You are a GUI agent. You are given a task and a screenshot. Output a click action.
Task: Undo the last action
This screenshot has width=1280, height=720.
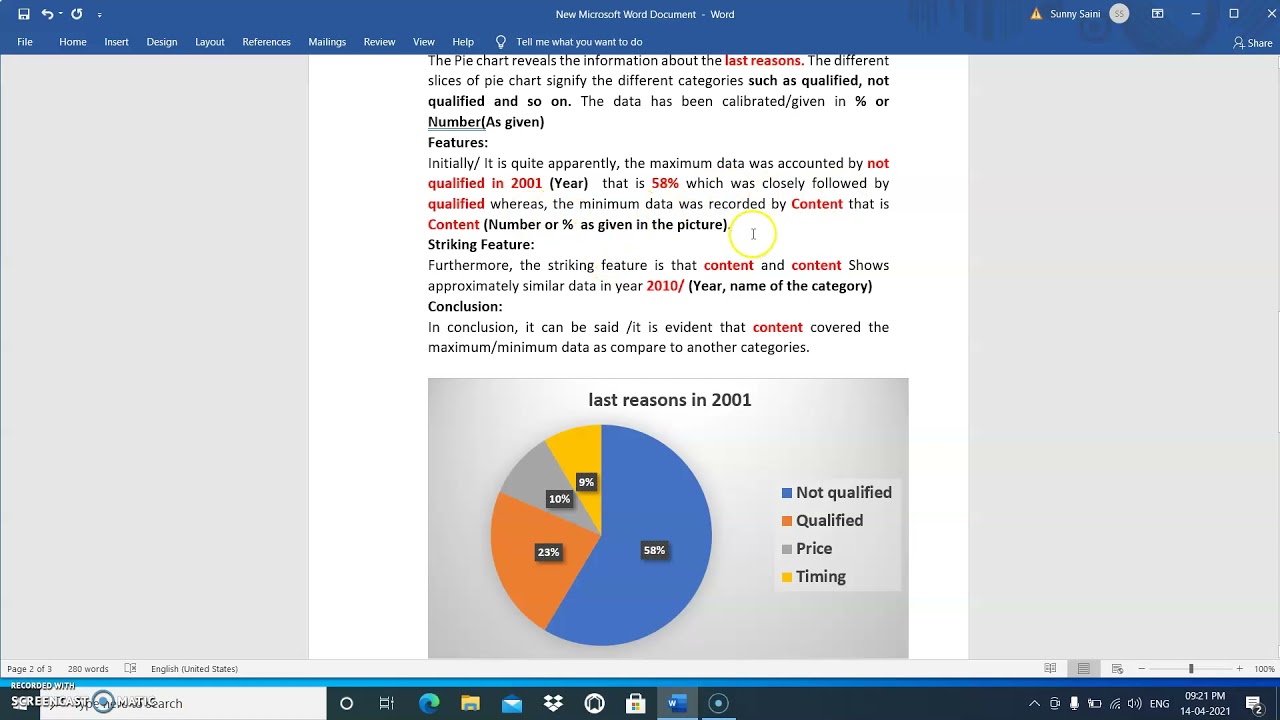coord(47,14)
